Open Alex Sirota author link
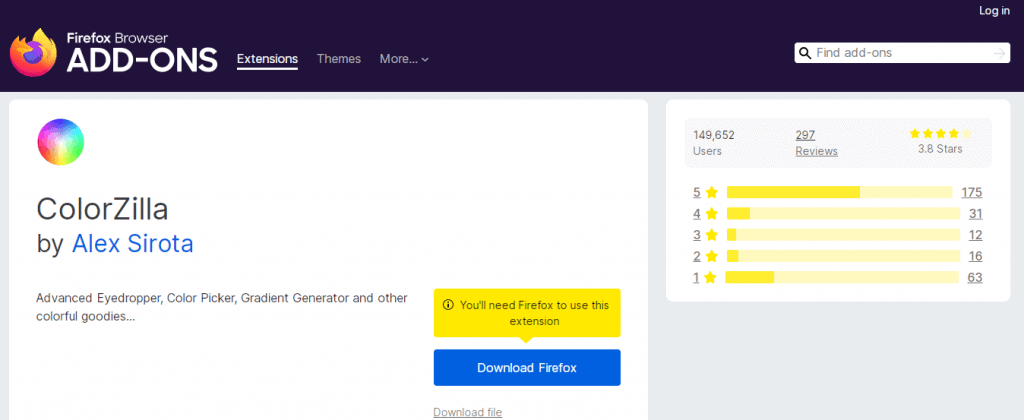 pos(133,244)
